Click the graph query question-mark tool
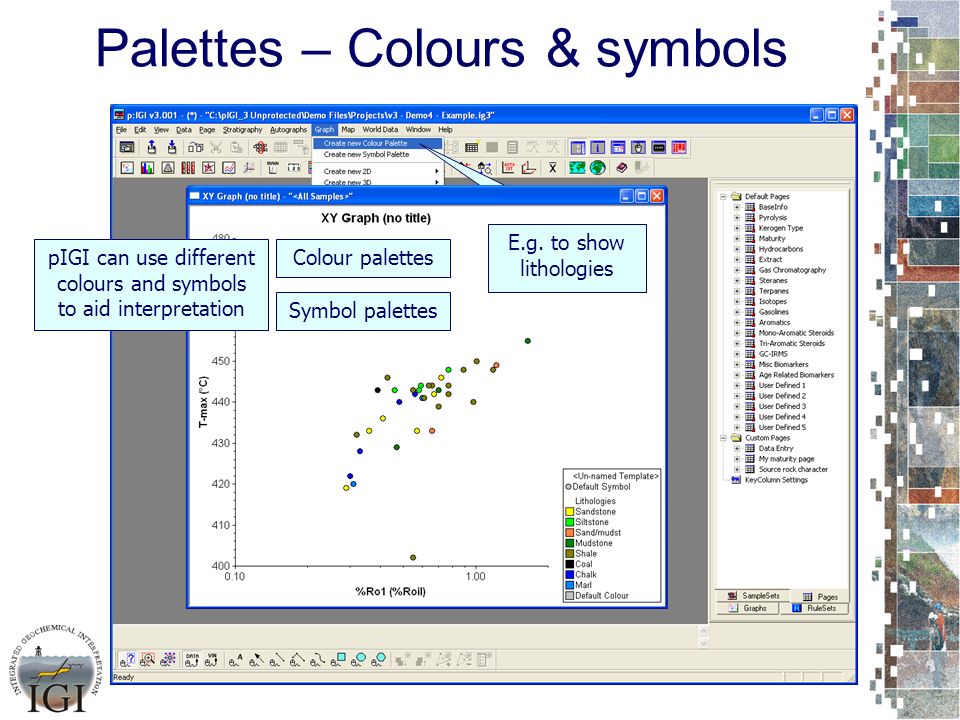This screenshot has height=720, width=960. [127, 659]
